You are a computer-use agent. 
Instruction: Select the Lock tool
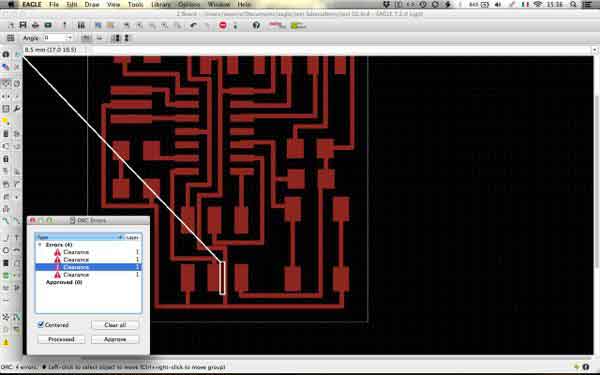click(x=6, y=159)
